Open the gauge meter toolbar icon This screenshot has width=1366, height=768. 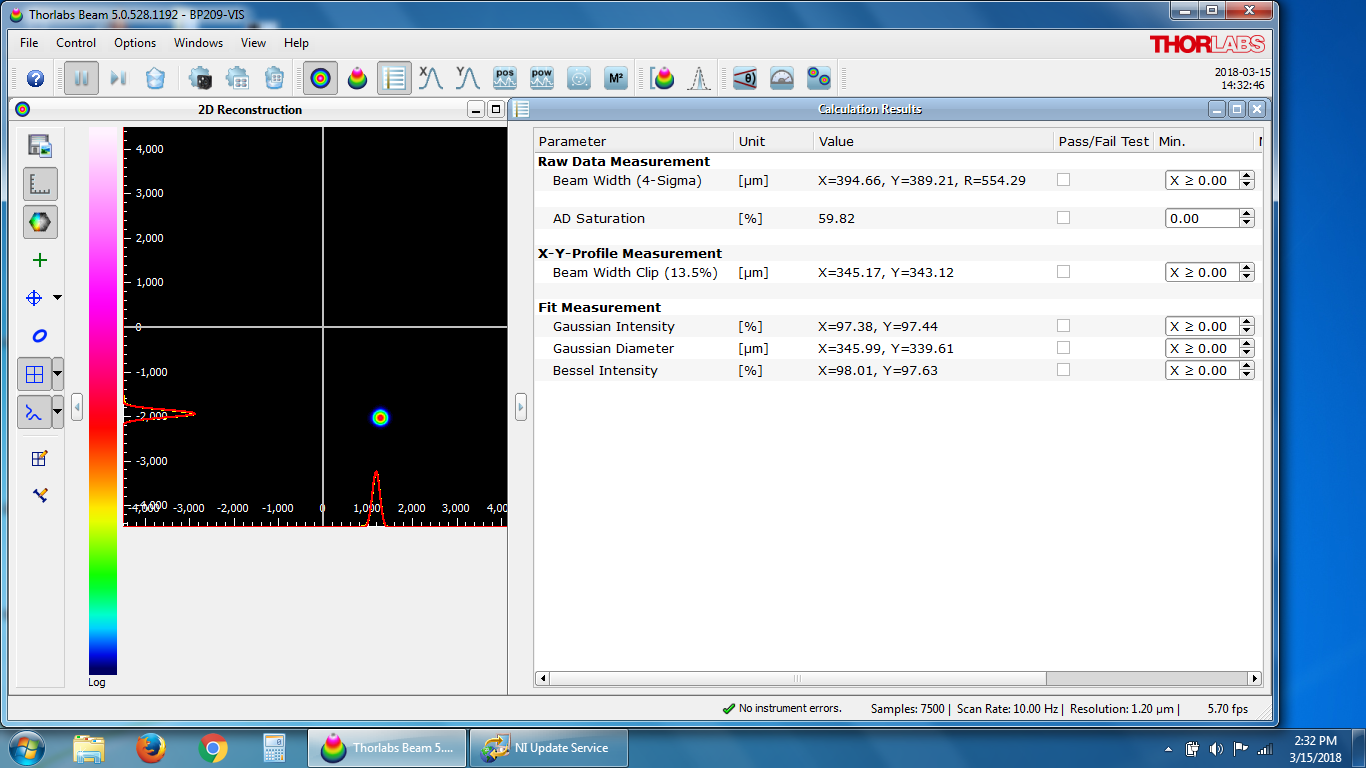click(782, 78)
